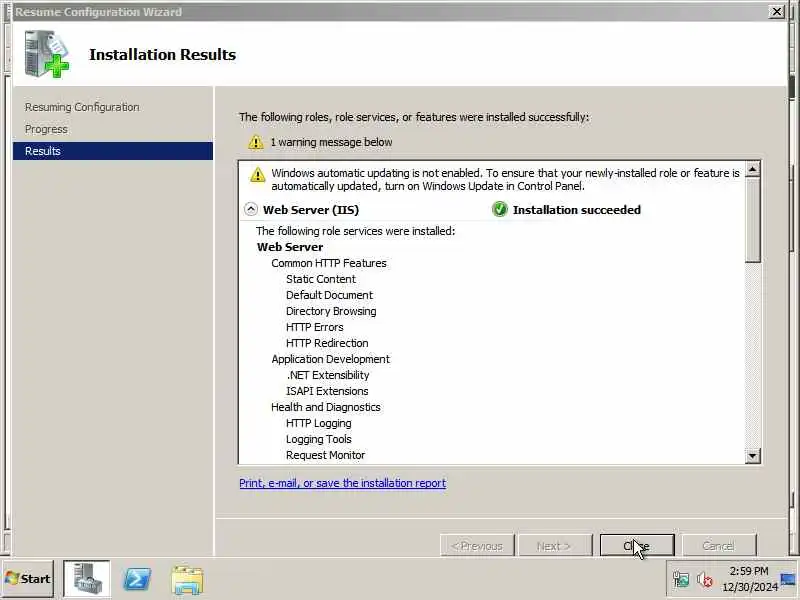The height and width of the screenshot is (600, 800).
Task: Close the Resume Configuration Wizard window
Action: 777,11
